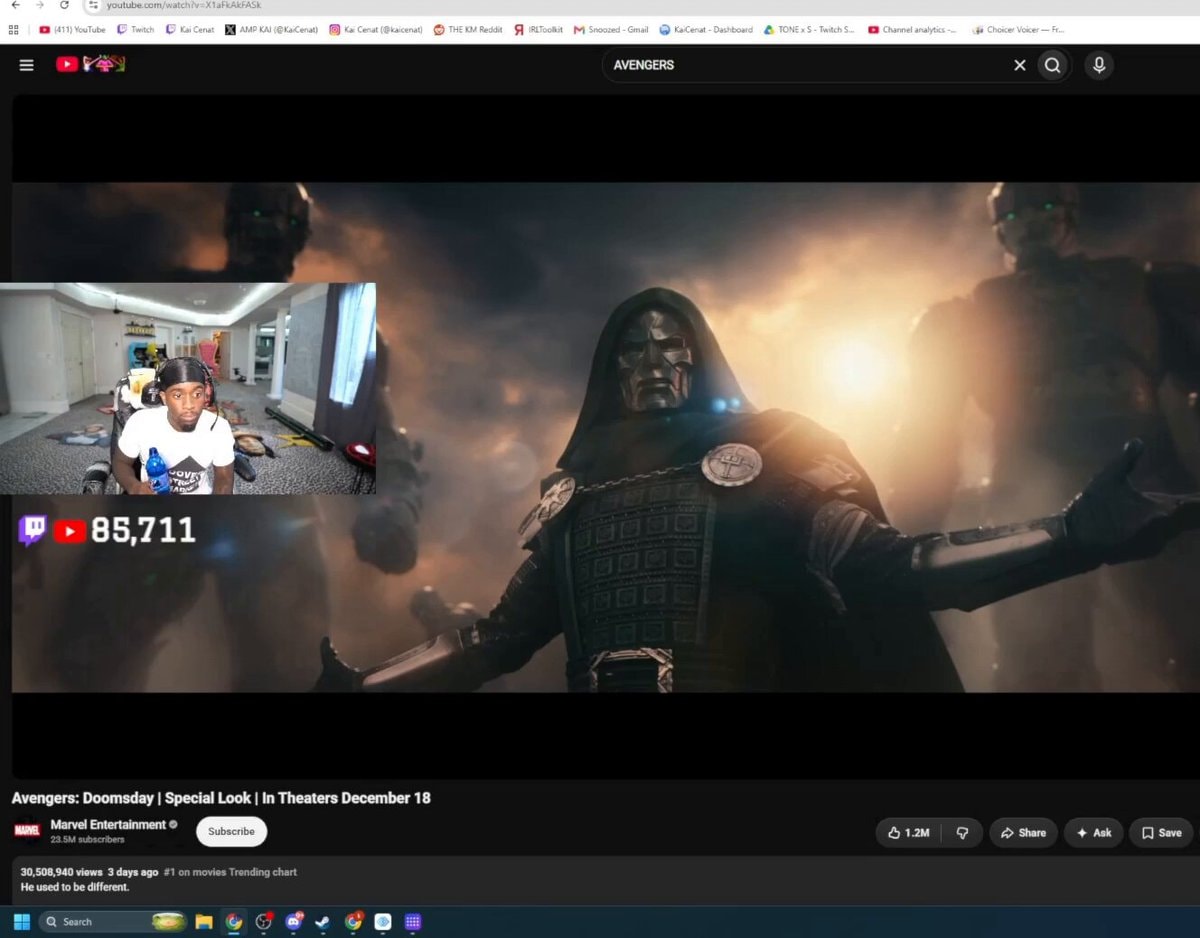Open site information icon in address bar

click(x=93, y=5)
